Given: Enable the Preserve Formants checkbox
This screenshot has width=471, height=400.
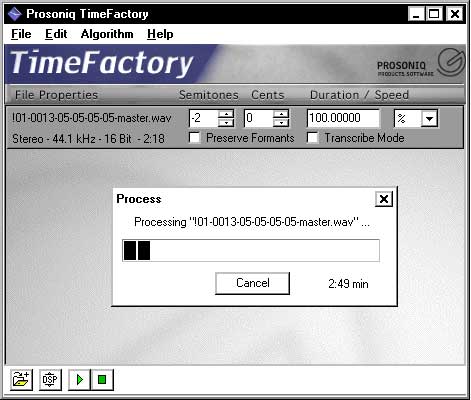Looking at the screenshot, I should tap(194, 137).
